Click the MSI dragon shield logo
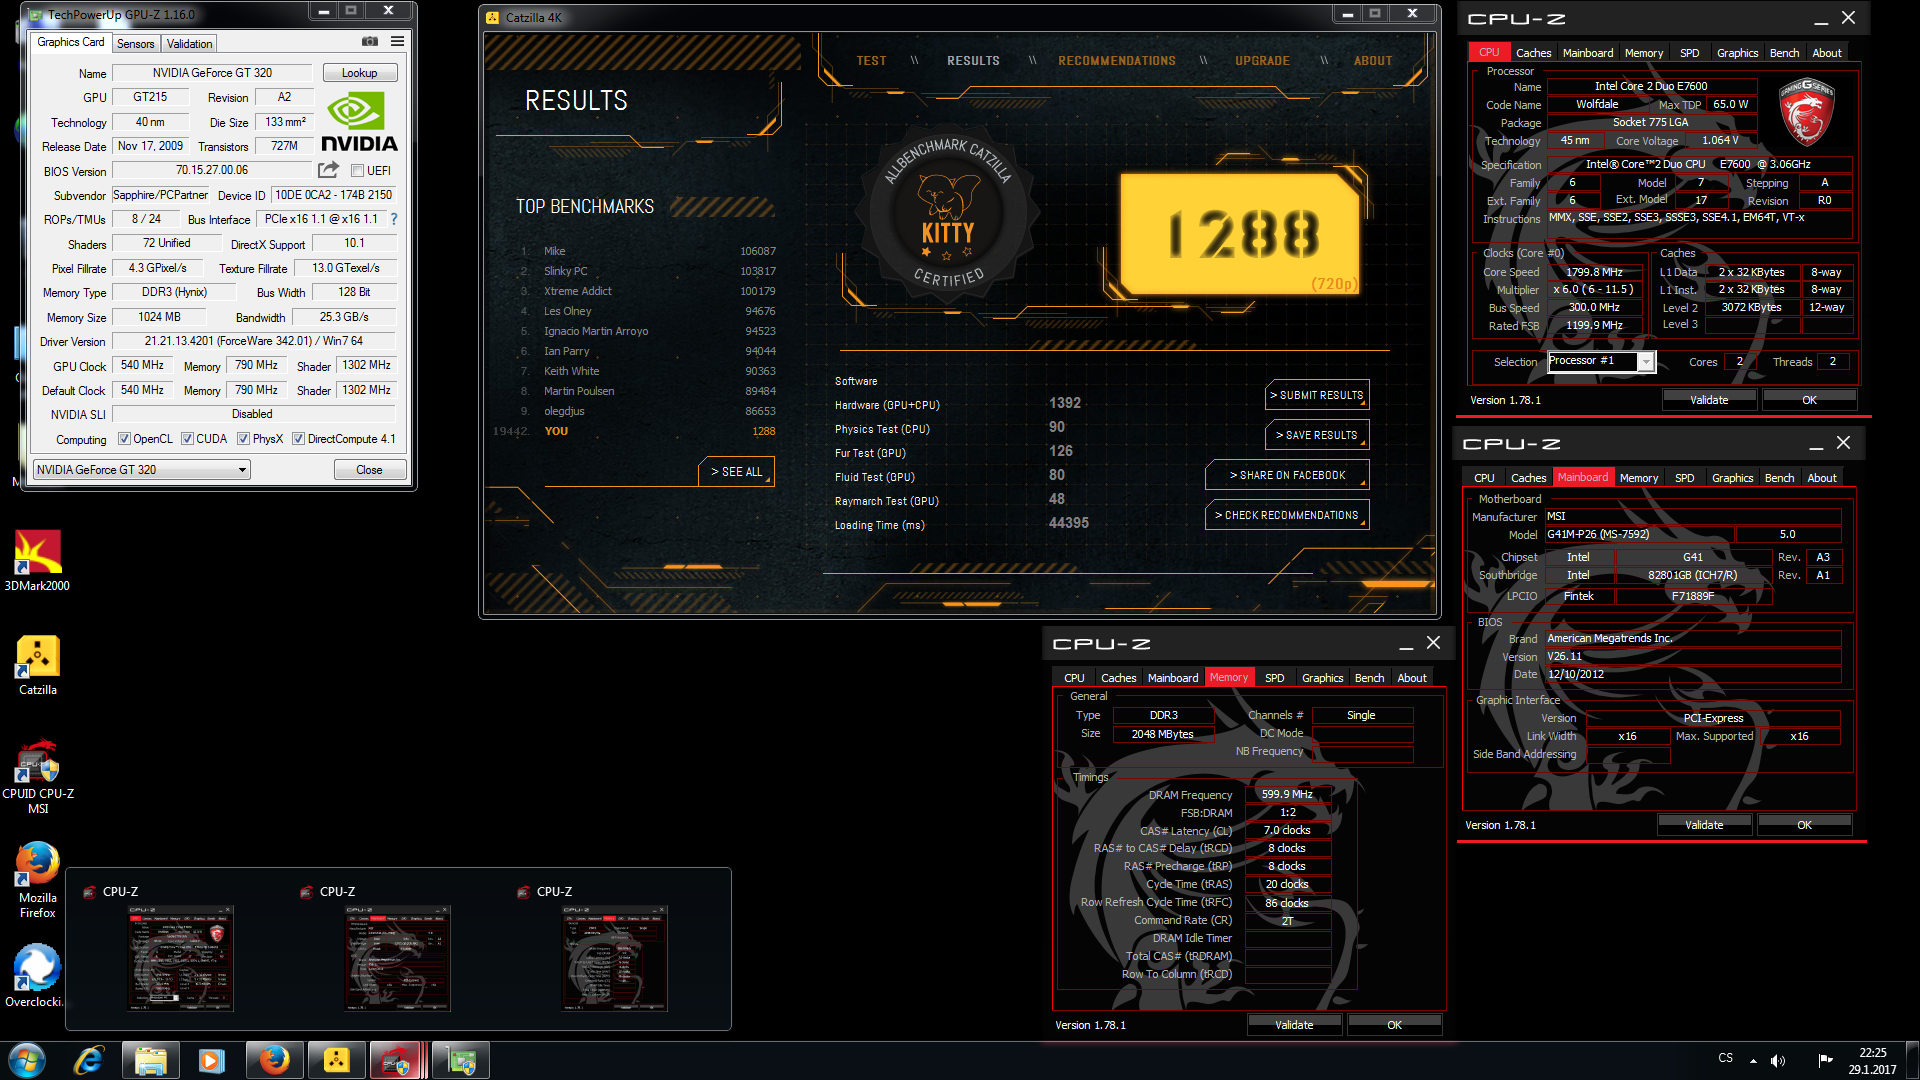 point(1806,113)
